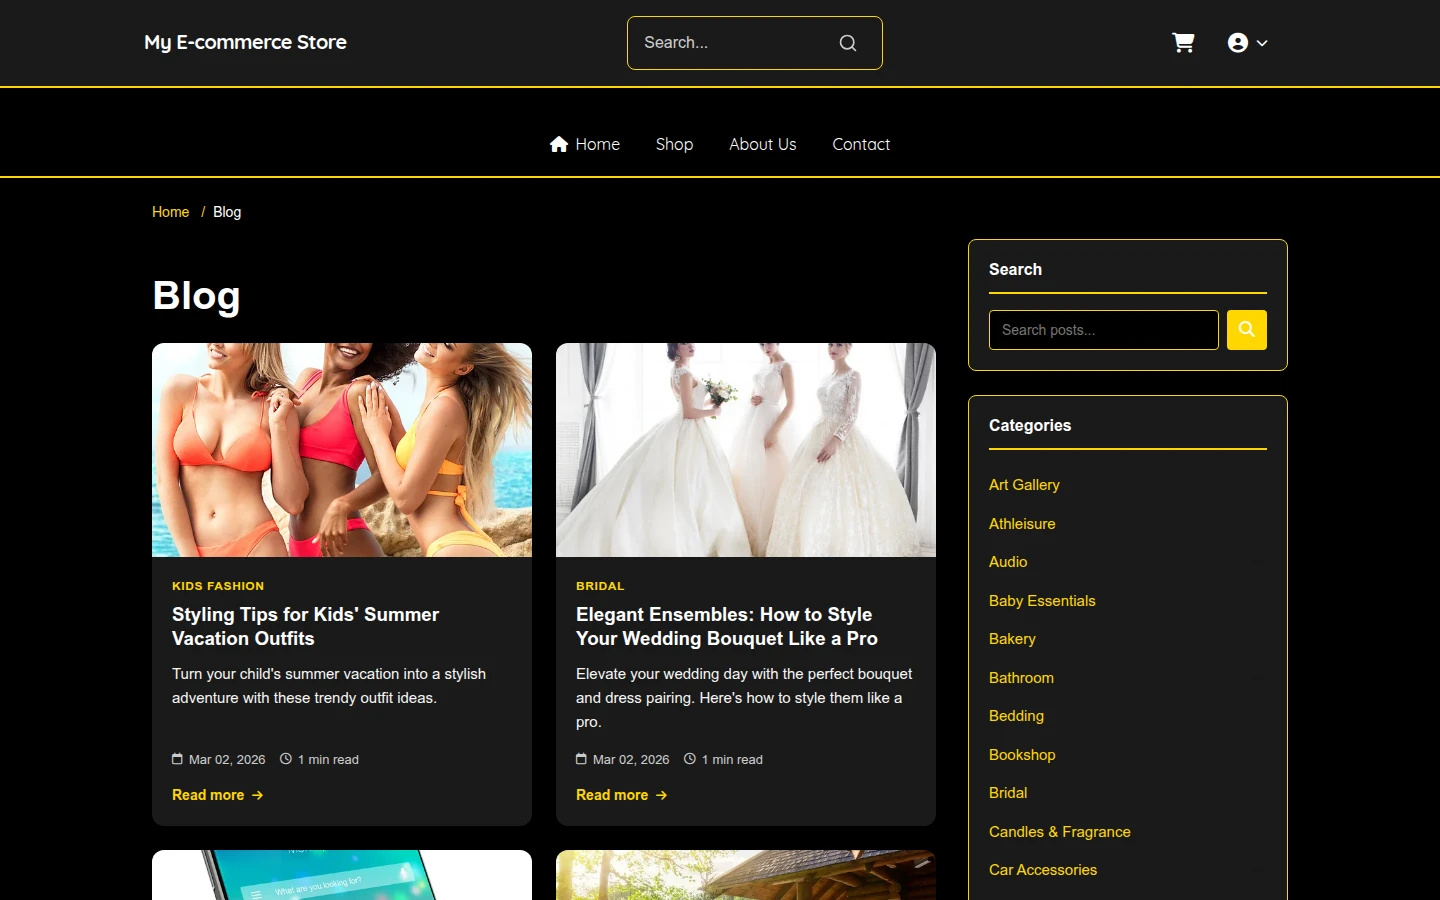The image size is (1440, 900).
Task: Click the My E-commerce Store logo
Action: 245,42
